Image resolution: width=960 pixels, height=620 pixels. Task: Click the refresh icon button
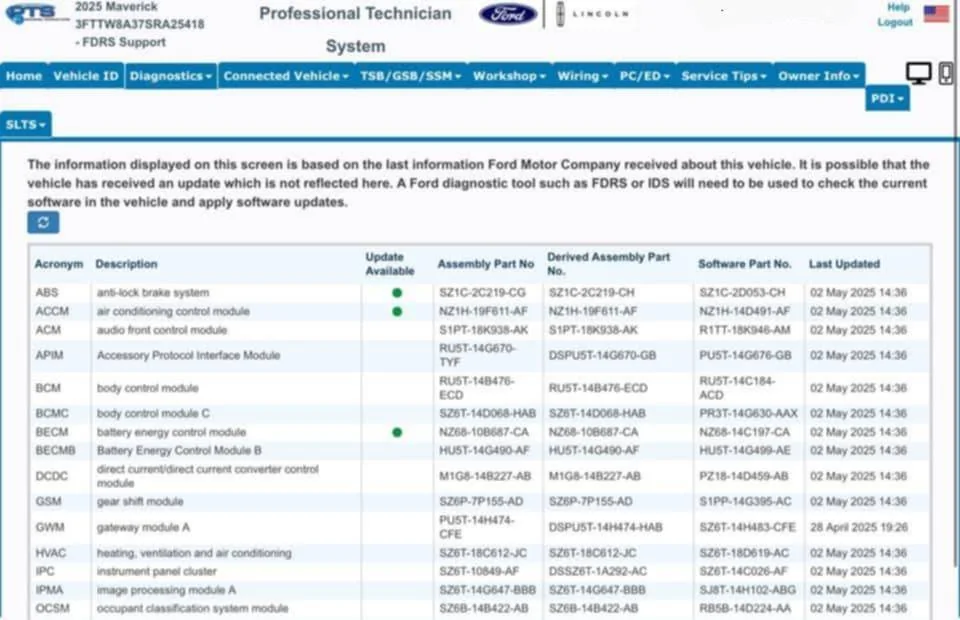pos(43,222)
